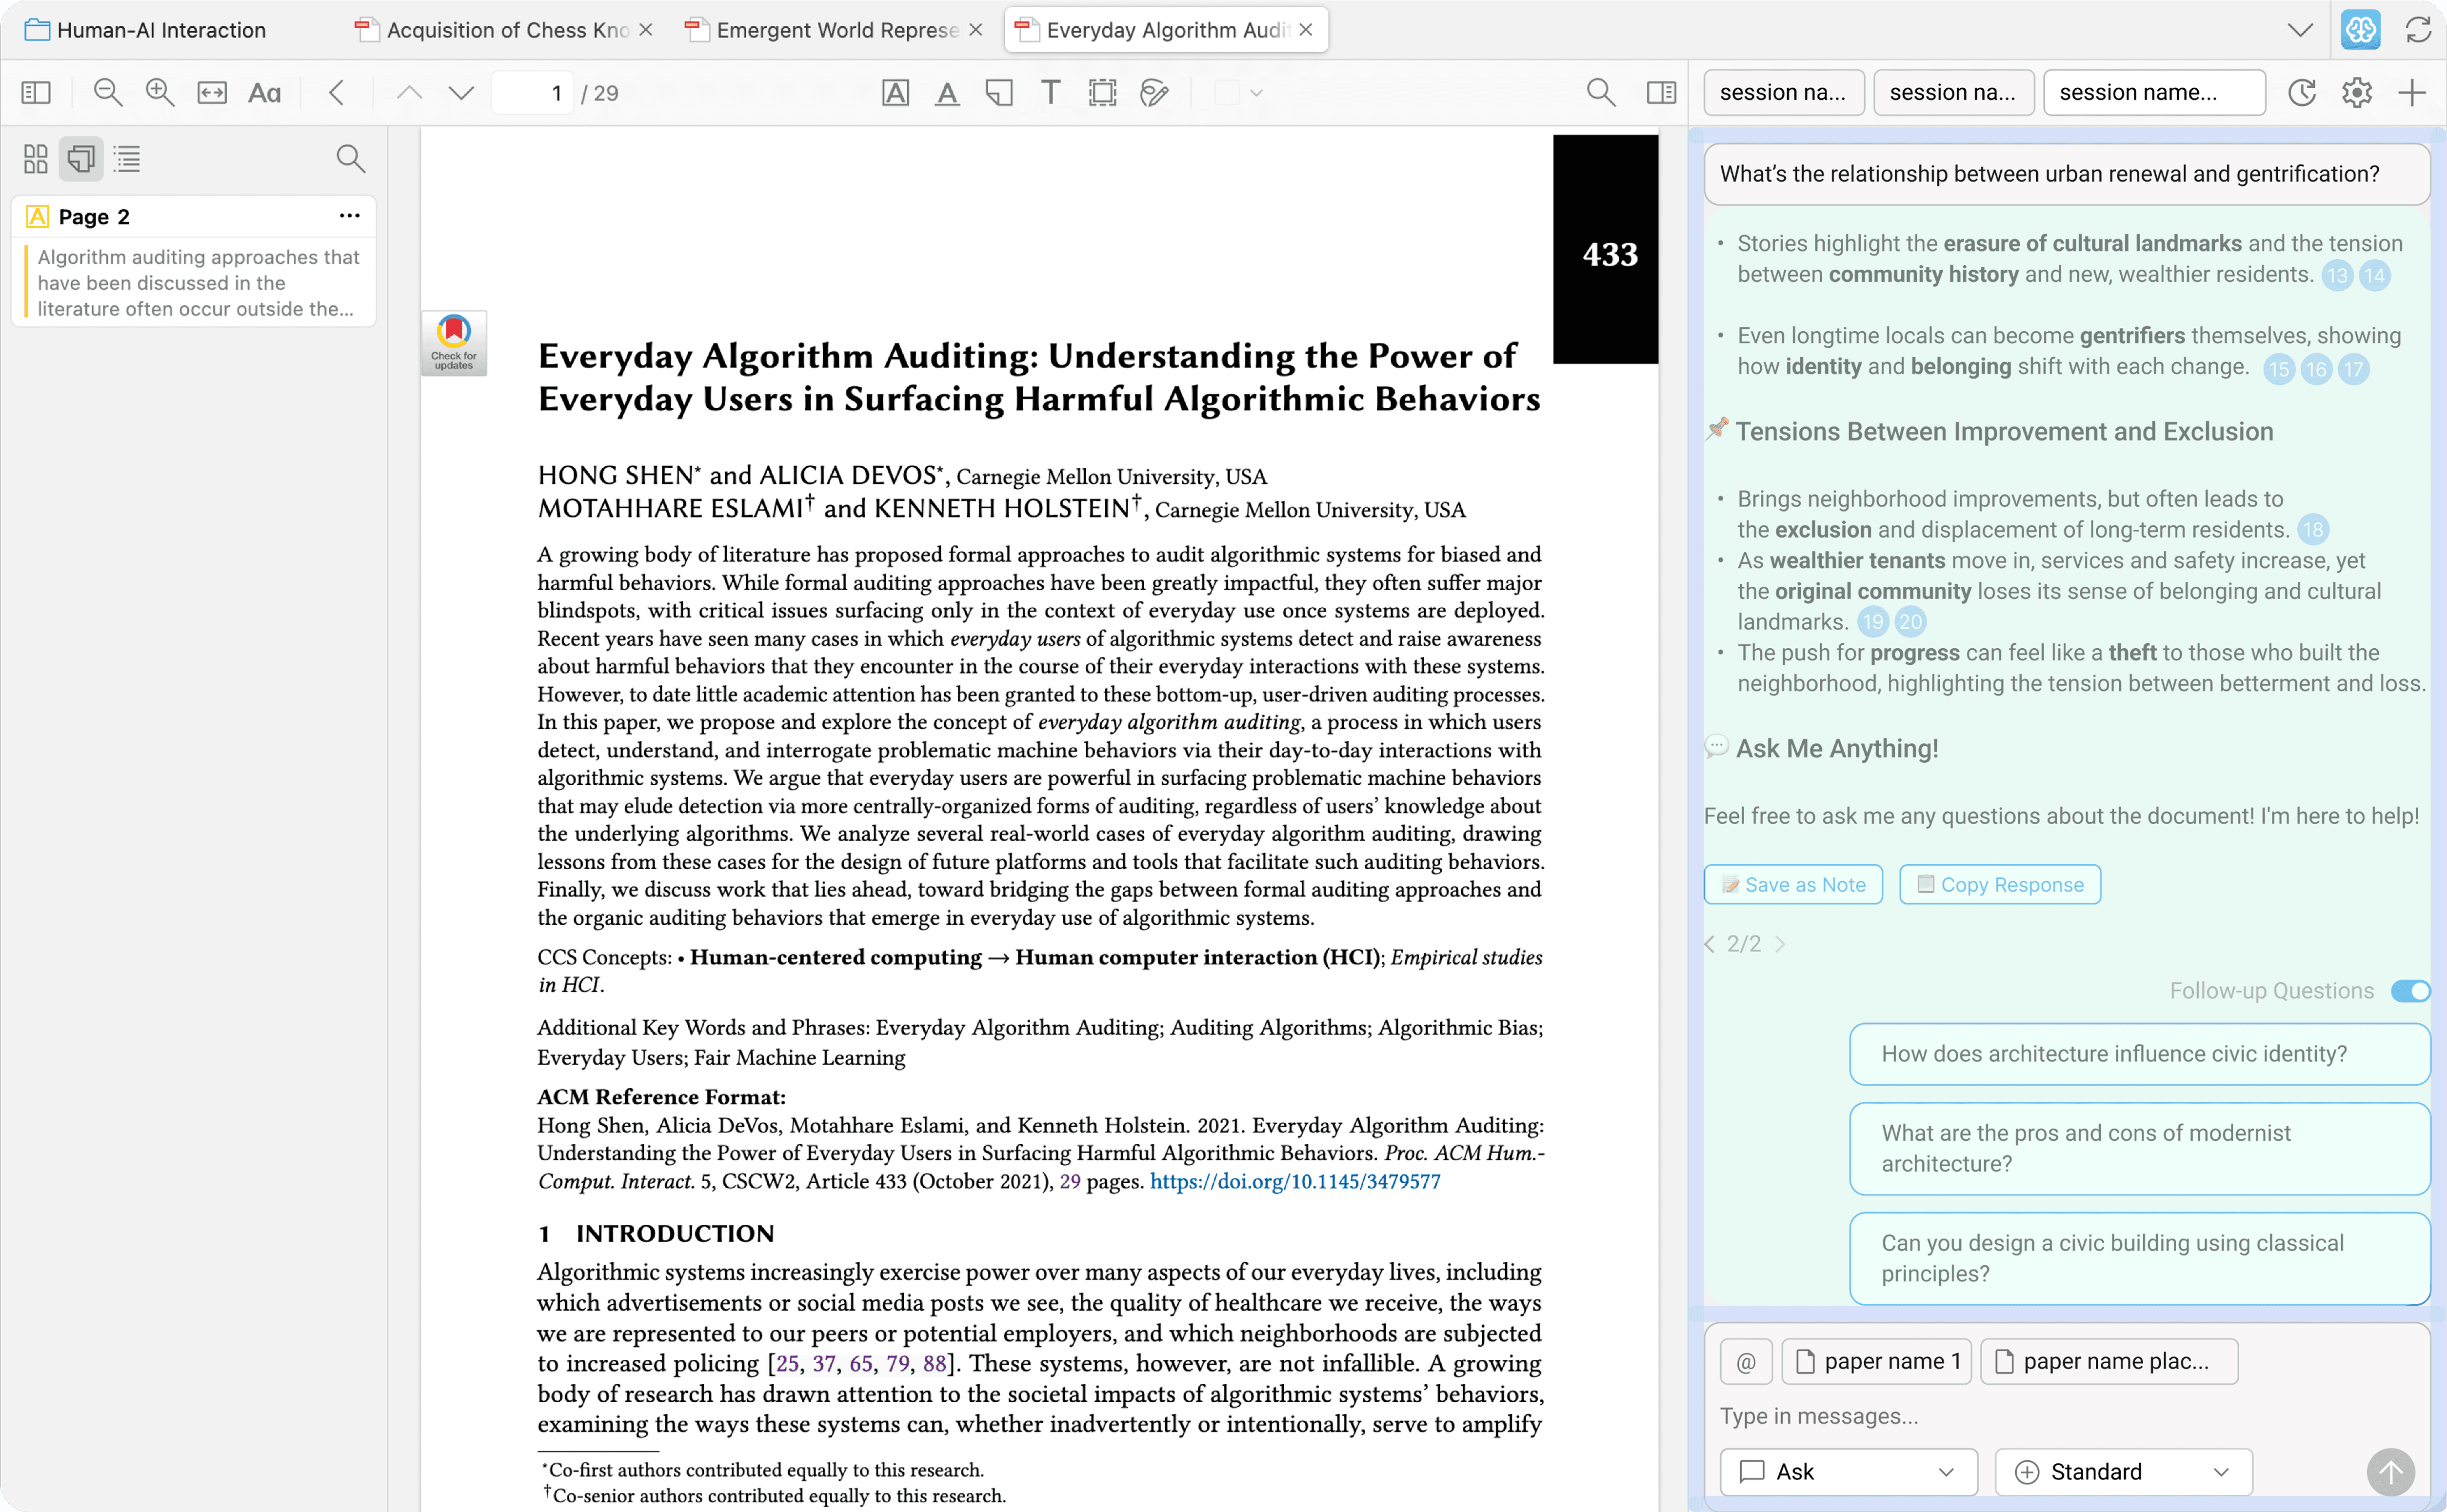Screen dimensions: 2447x1512
Task: Toggle the left sidebar panel
Action: [x=36, y=93]
